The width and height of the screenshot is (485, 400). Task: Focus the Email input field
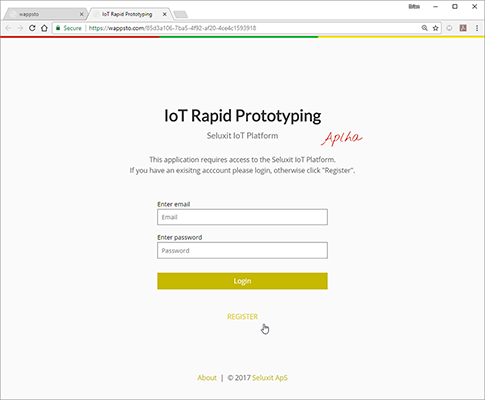pyautogui.click(x=242, y=217)
